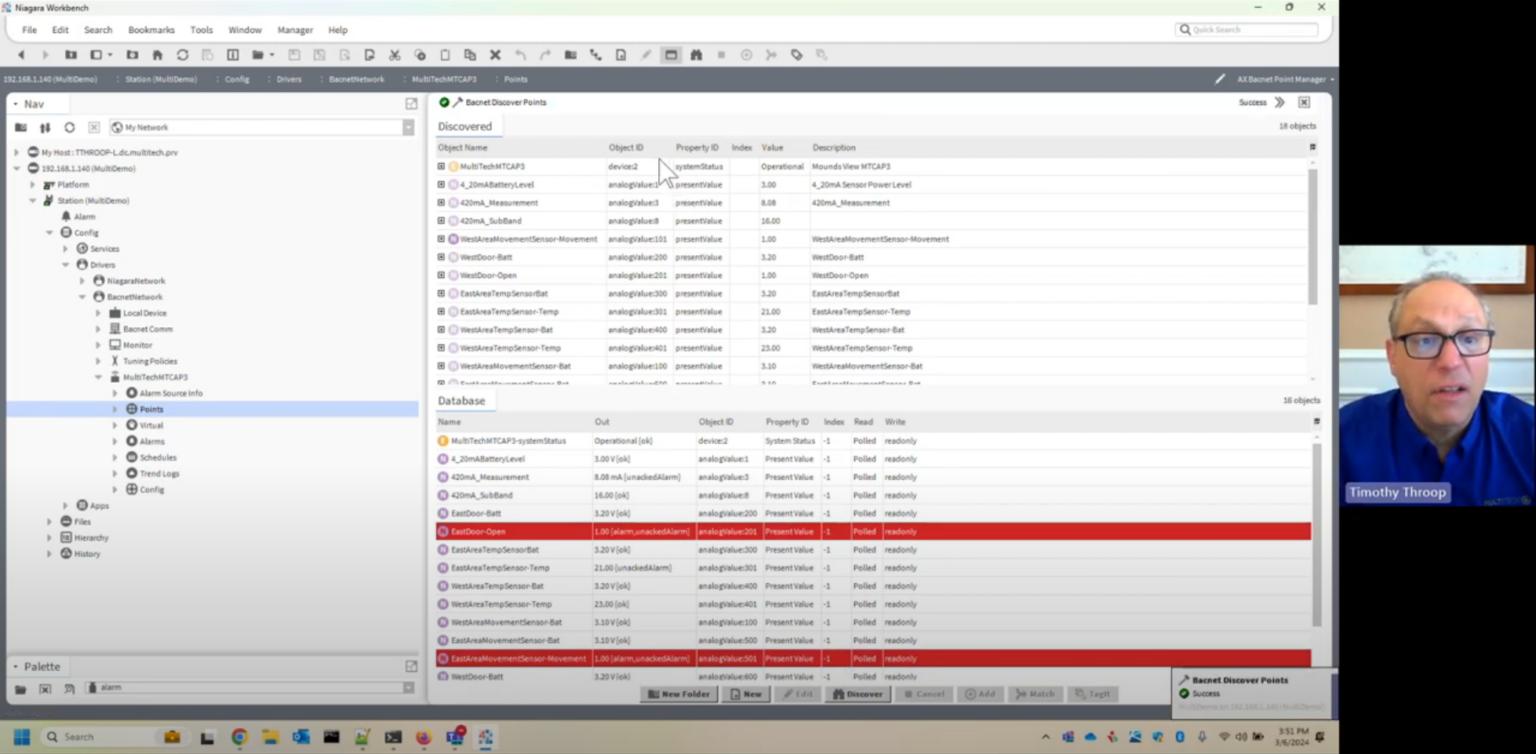Click the double-arrow icon next to Success
This screenshot has width=1536, height=754.
click(x=1279, y=102)
